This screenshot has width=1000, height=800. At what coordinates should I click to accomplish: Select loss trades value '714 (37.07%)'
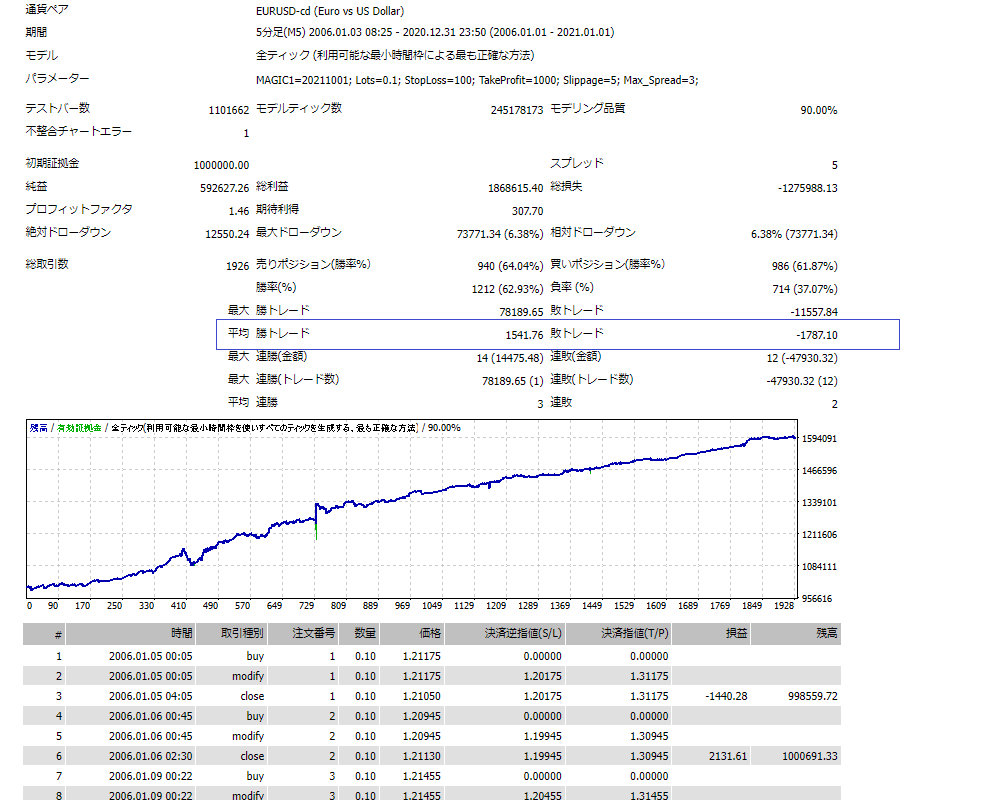click(805, 288)
